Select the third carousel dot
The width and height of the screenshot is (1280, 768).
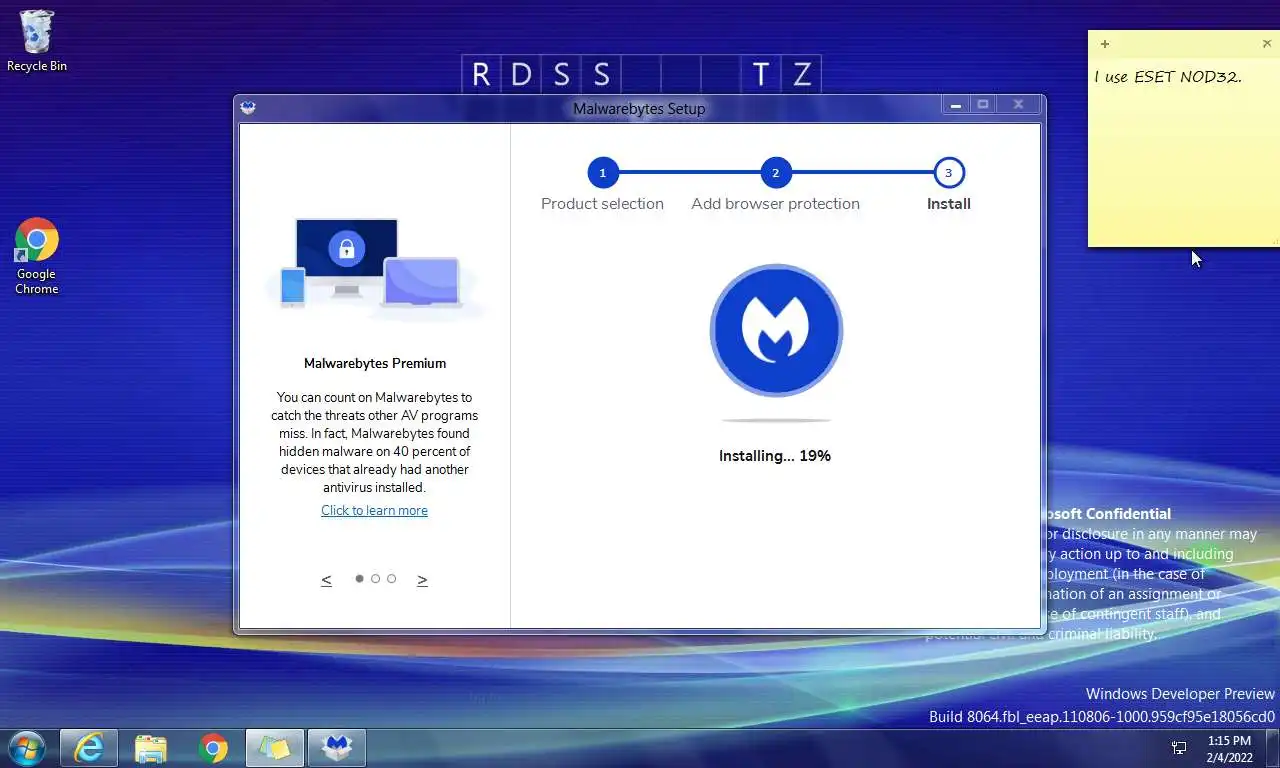click(x=391, y=578)
